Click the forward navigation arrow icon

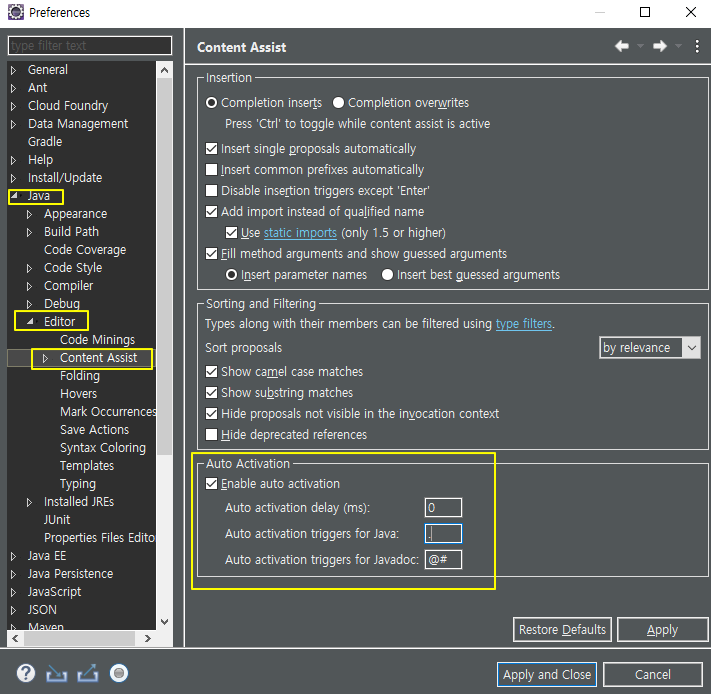click(660, 46)
